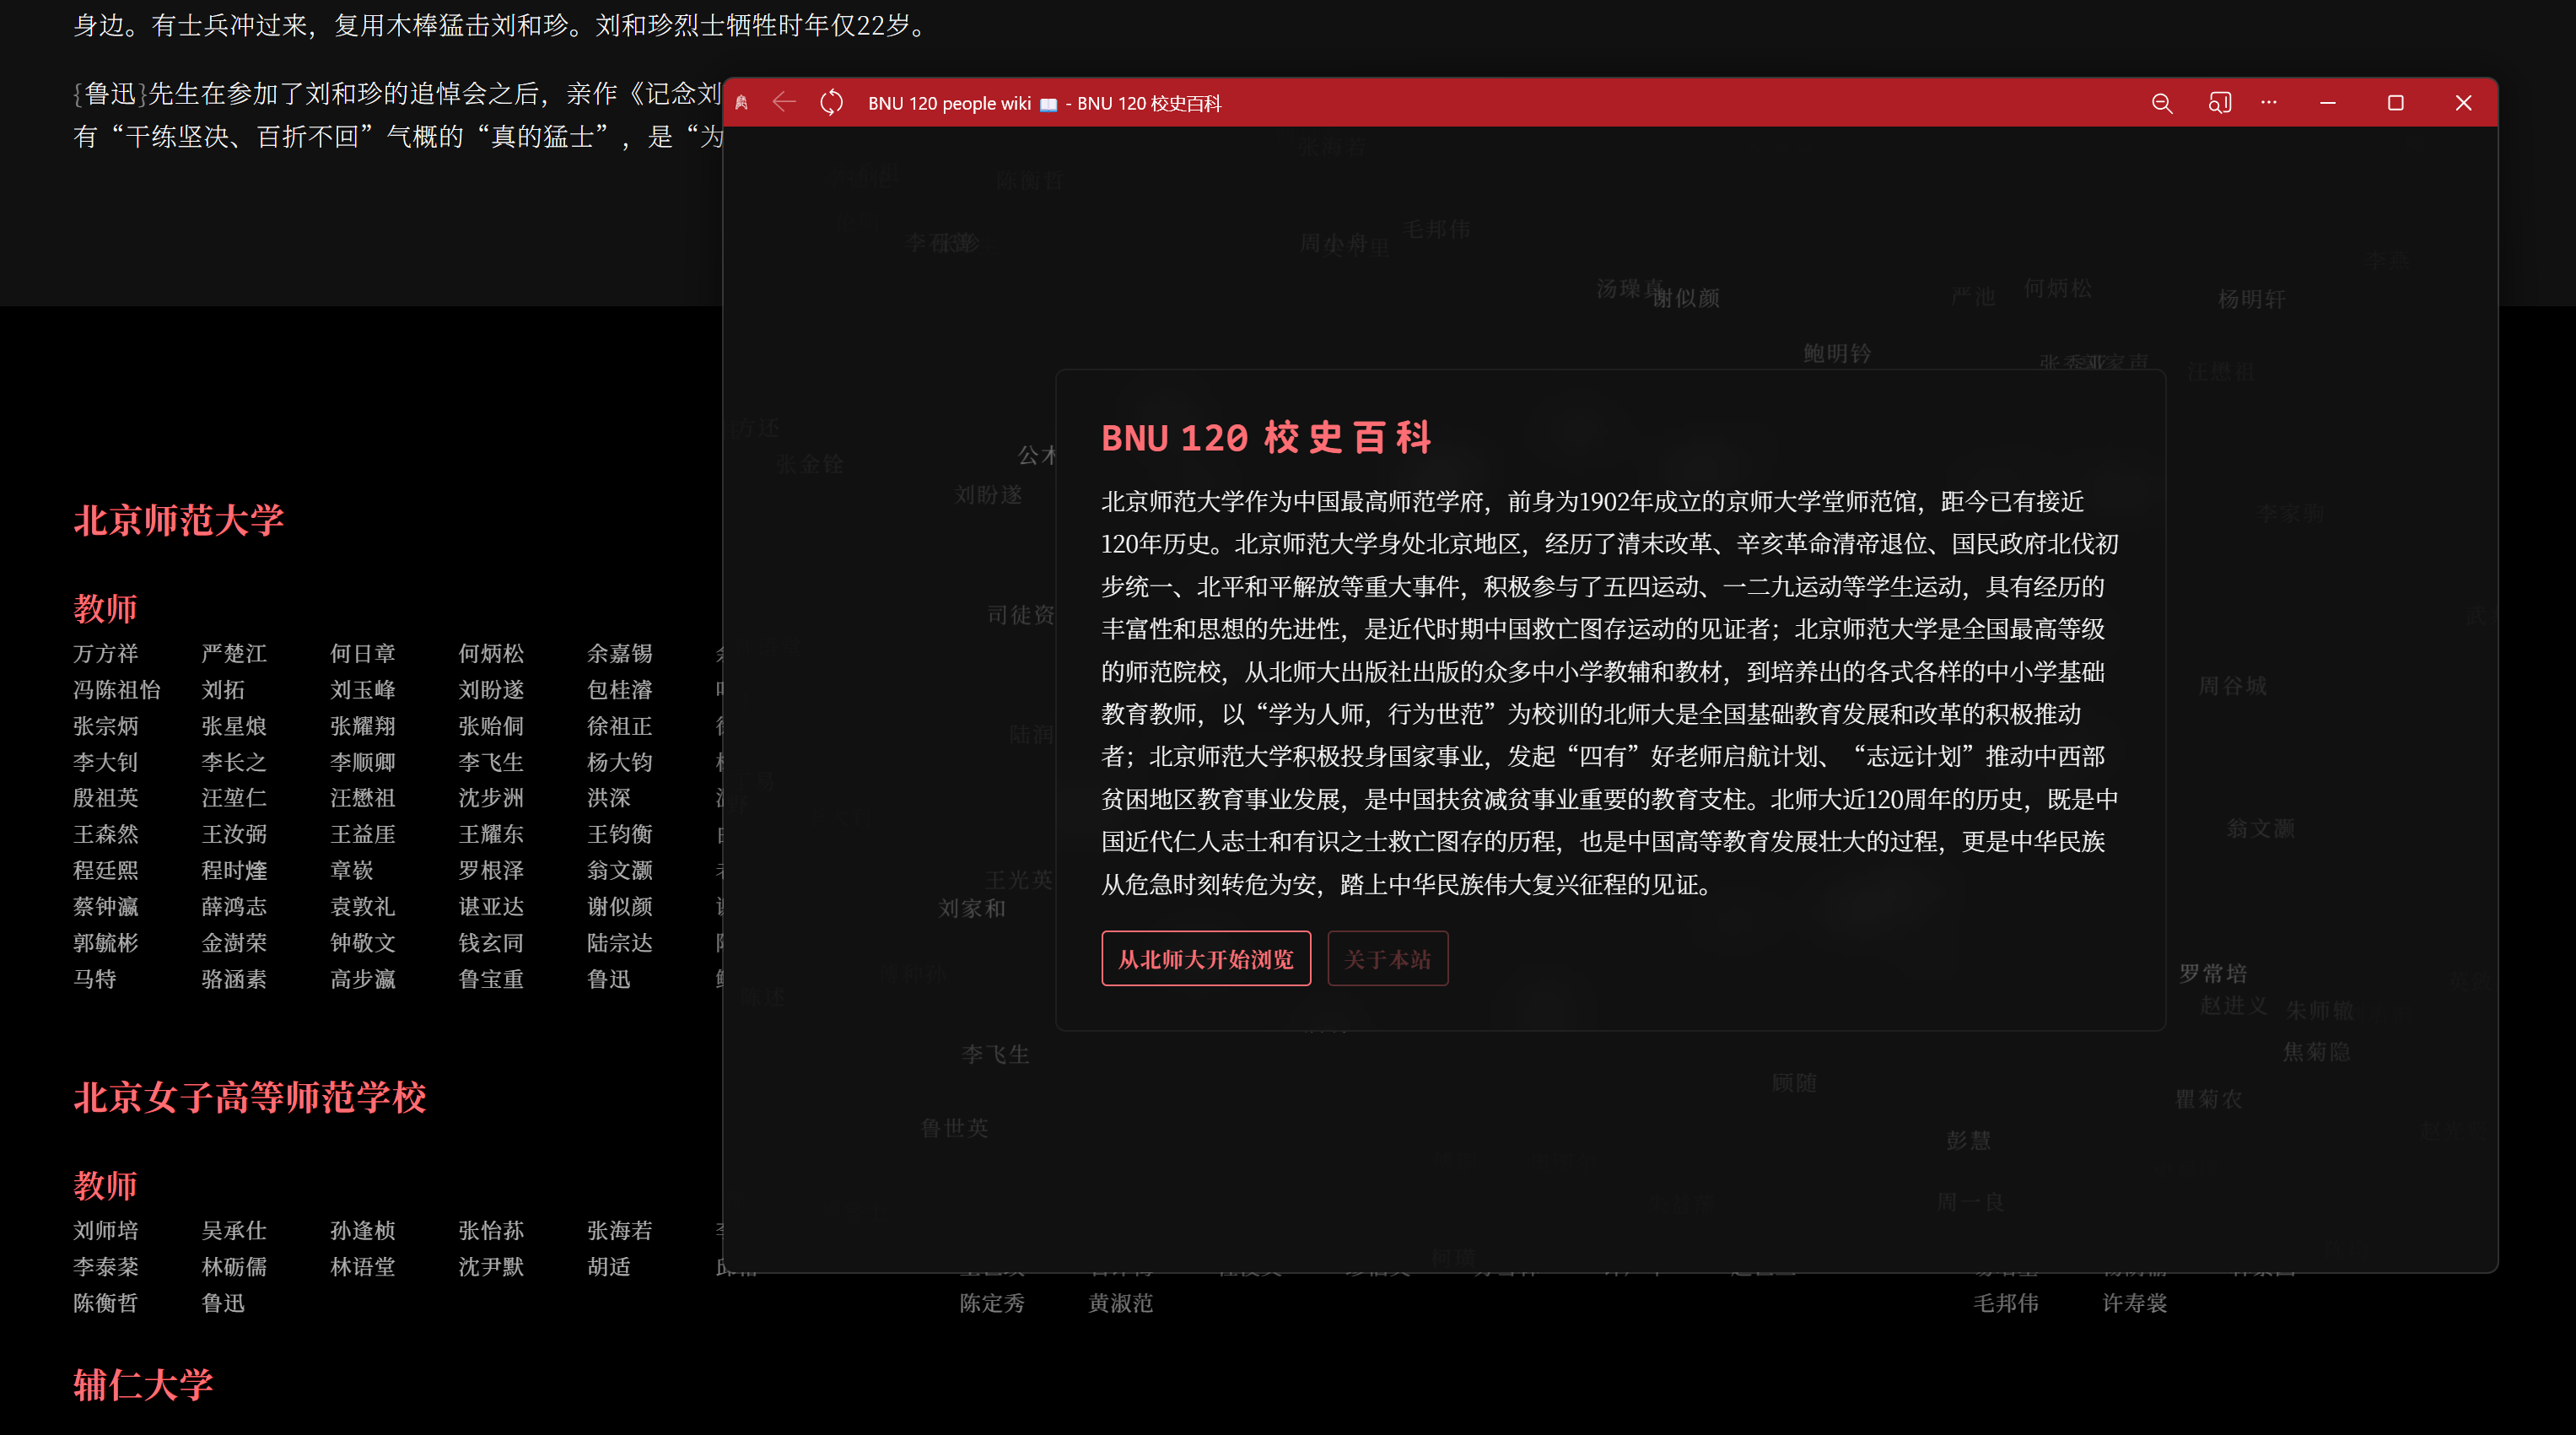Select 鲁迅 under 北京女子高等师范学校 teachers

pos(223,1302)
